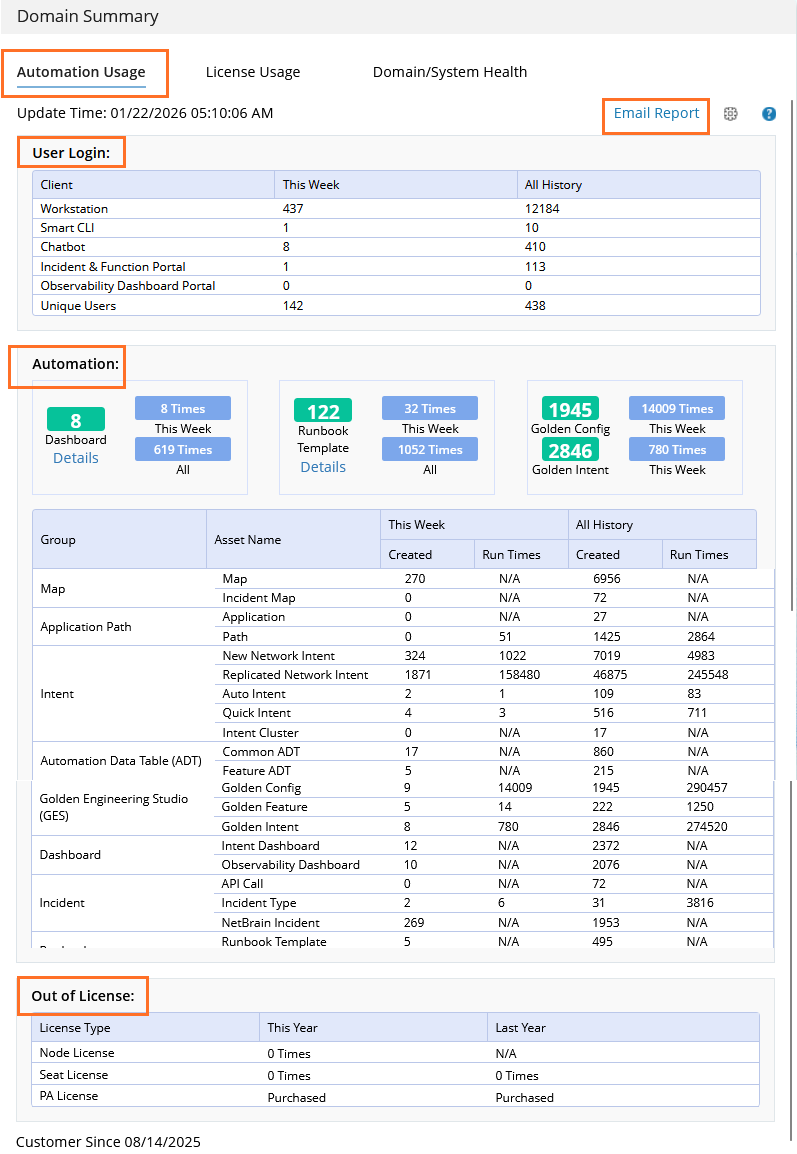Select the Replicated Network Intent row
This screenshot has height=1154, width=797.
pos(295,675)
